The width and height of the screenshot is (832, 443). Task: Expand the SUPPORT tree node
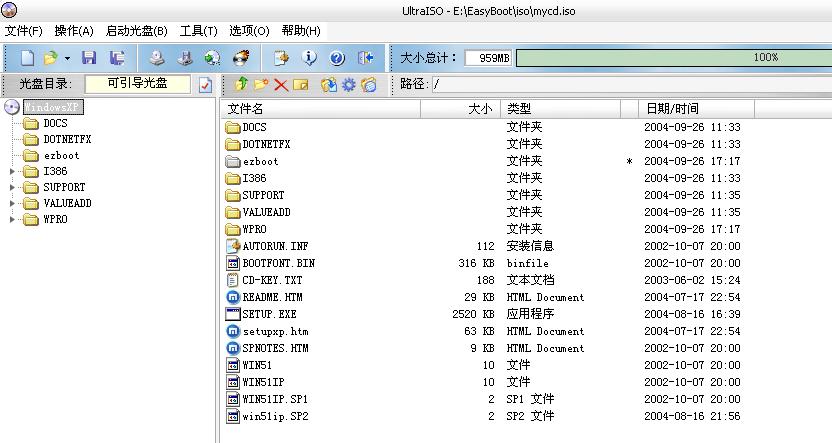pyautogui.click(x=12, y=187)
